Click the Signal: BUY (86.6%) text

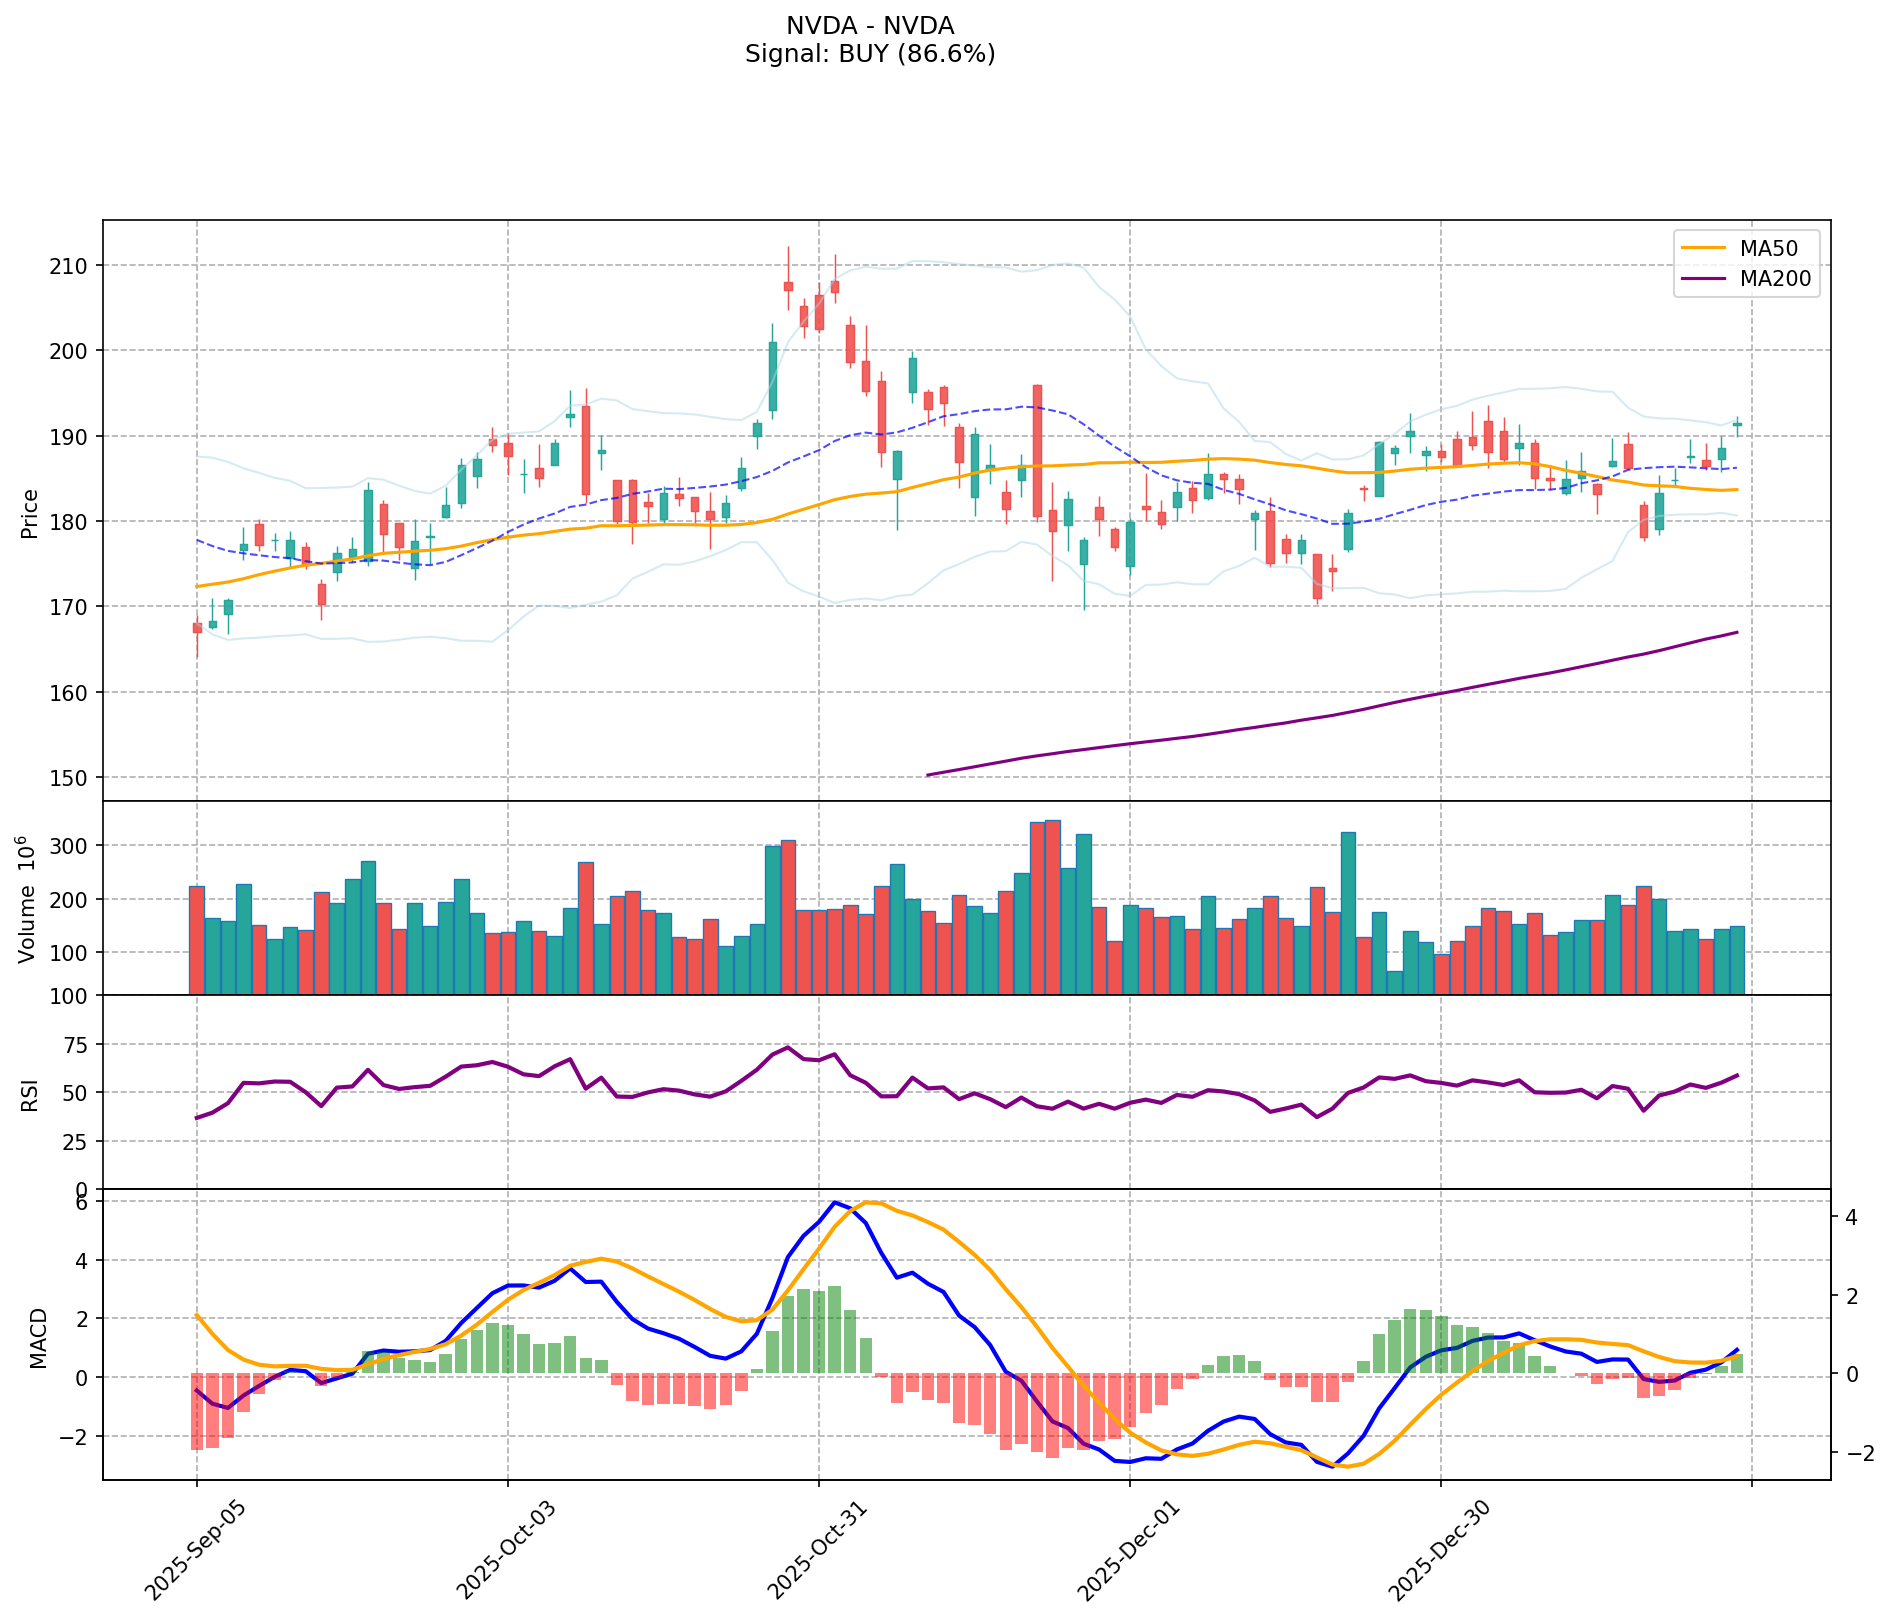[870, 54]
